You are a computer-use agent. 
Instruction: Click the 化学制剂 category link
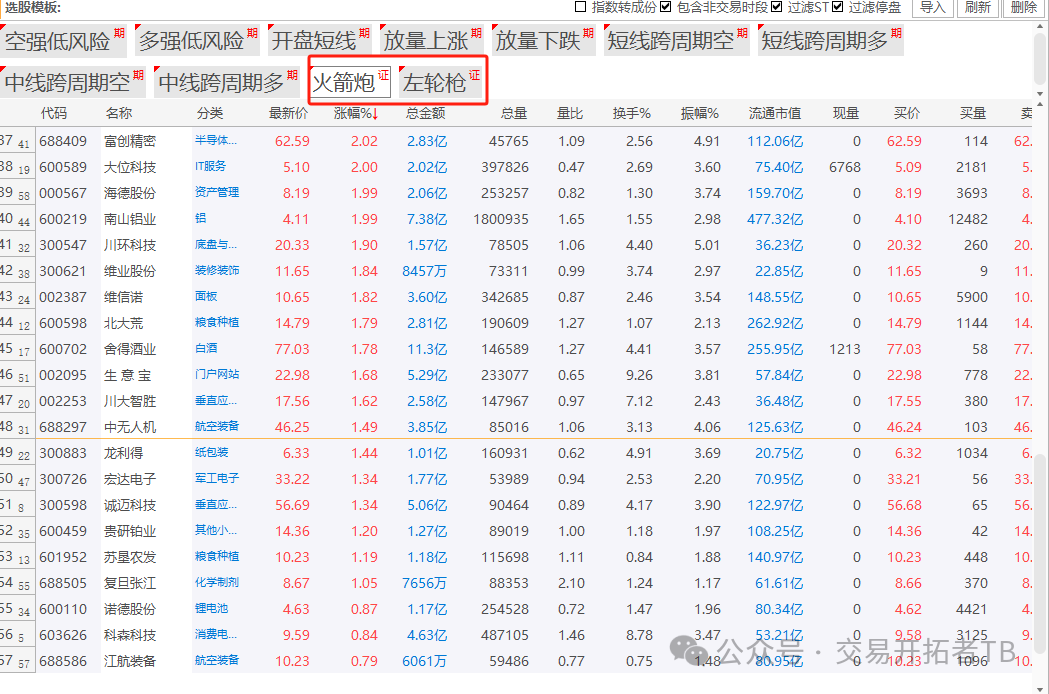click(x=217, y=582)
